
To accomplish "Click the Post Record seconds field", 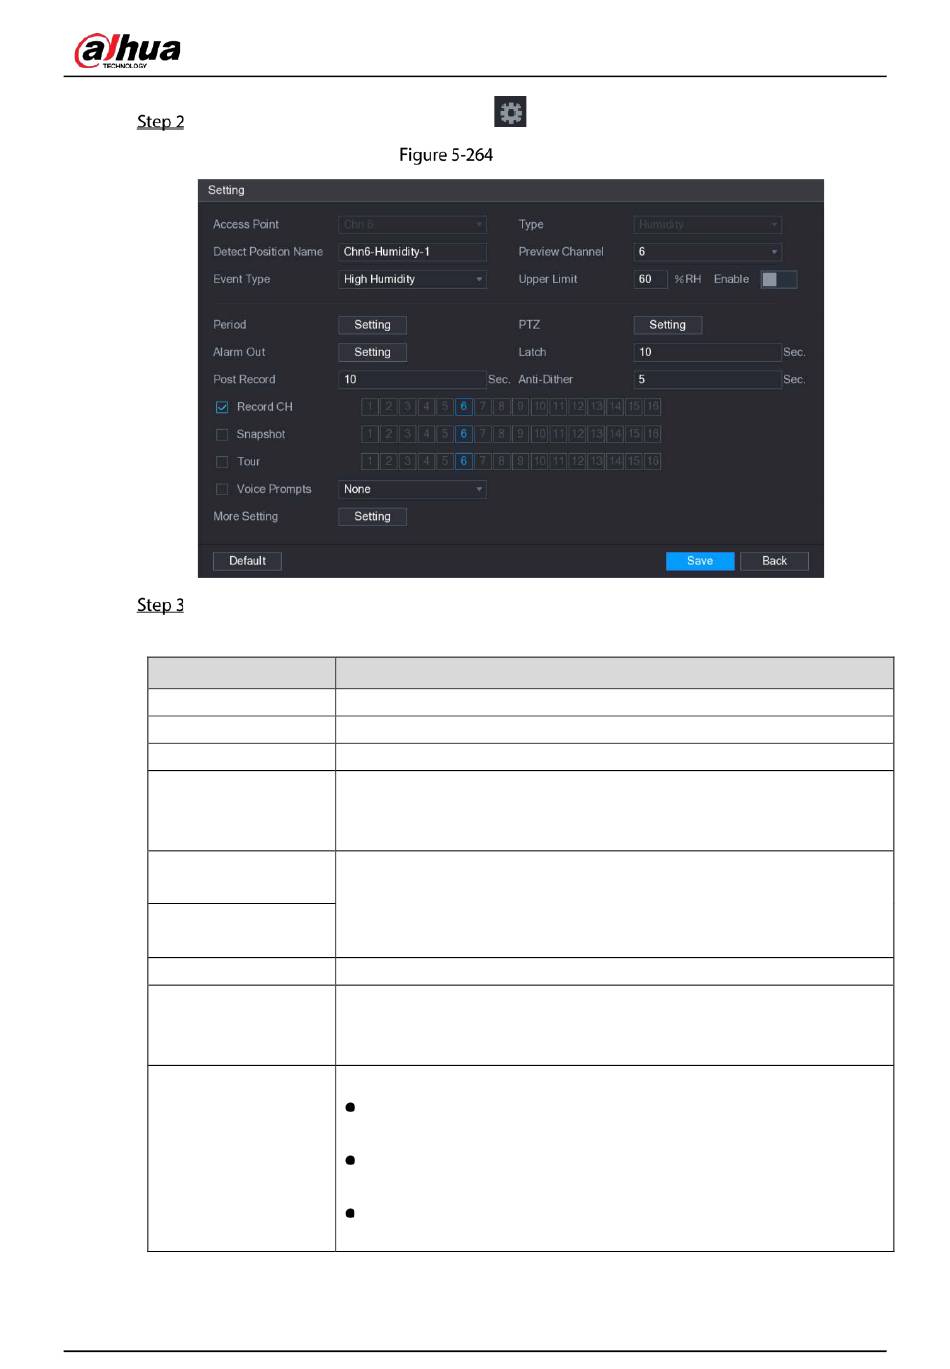I will (412, 379).
